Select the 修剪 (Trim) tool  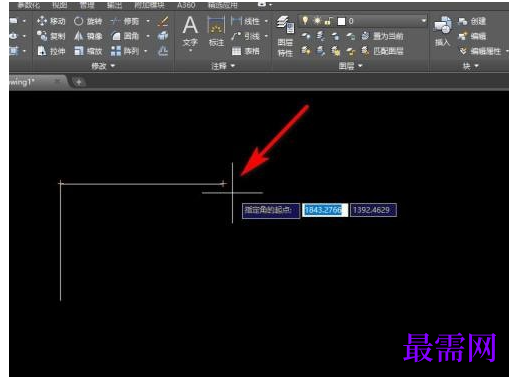[x=125, y=21]
